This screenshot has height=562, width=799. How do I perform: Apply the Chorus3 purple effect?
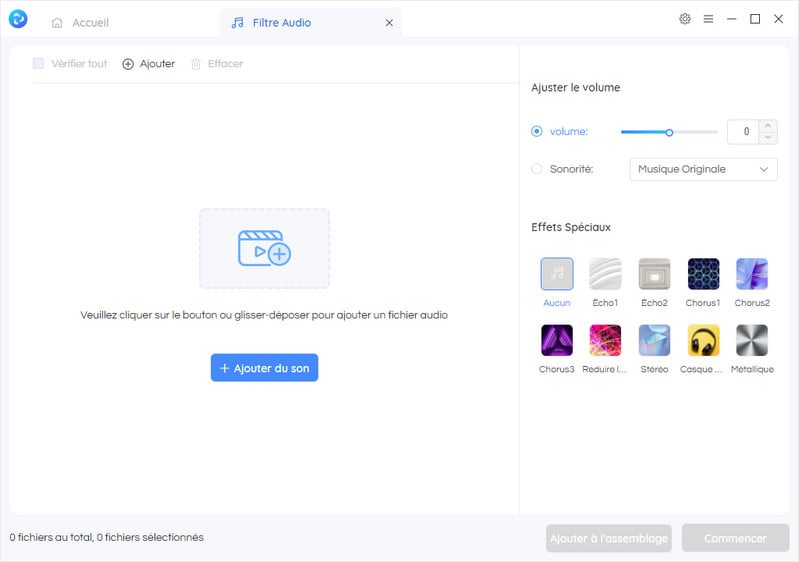(556, 340)
